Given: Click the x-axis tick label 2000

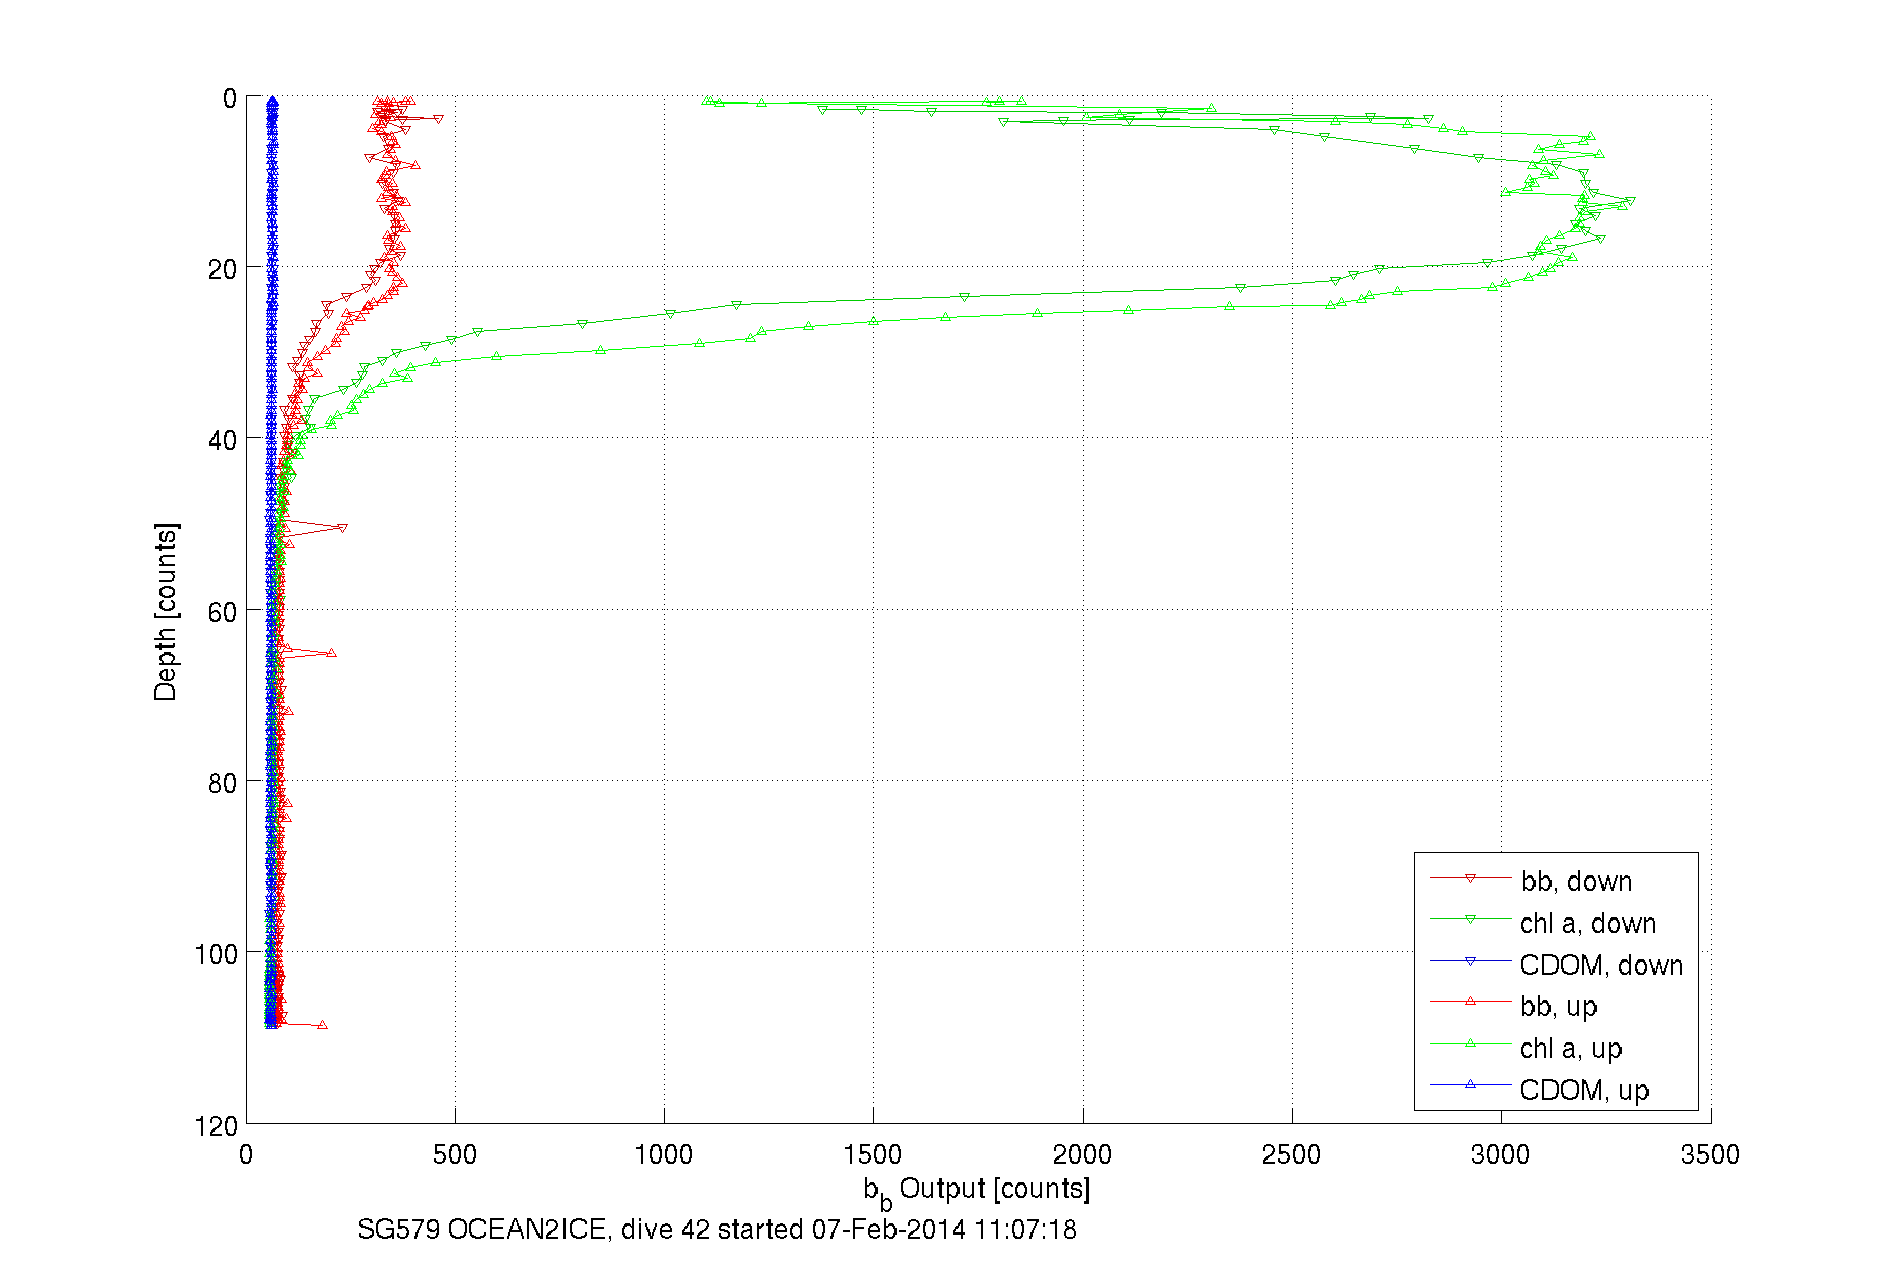Looking at the screenshot, I should pyautogui.click(x=1082, y=1155).
